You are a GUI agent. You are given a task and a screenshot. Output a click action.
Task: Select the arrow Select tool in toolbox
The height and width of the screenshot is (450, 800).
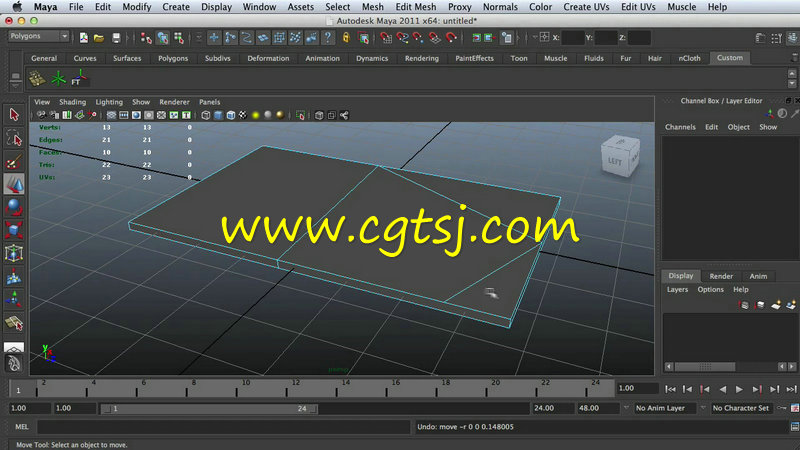[x=14, y=114]
